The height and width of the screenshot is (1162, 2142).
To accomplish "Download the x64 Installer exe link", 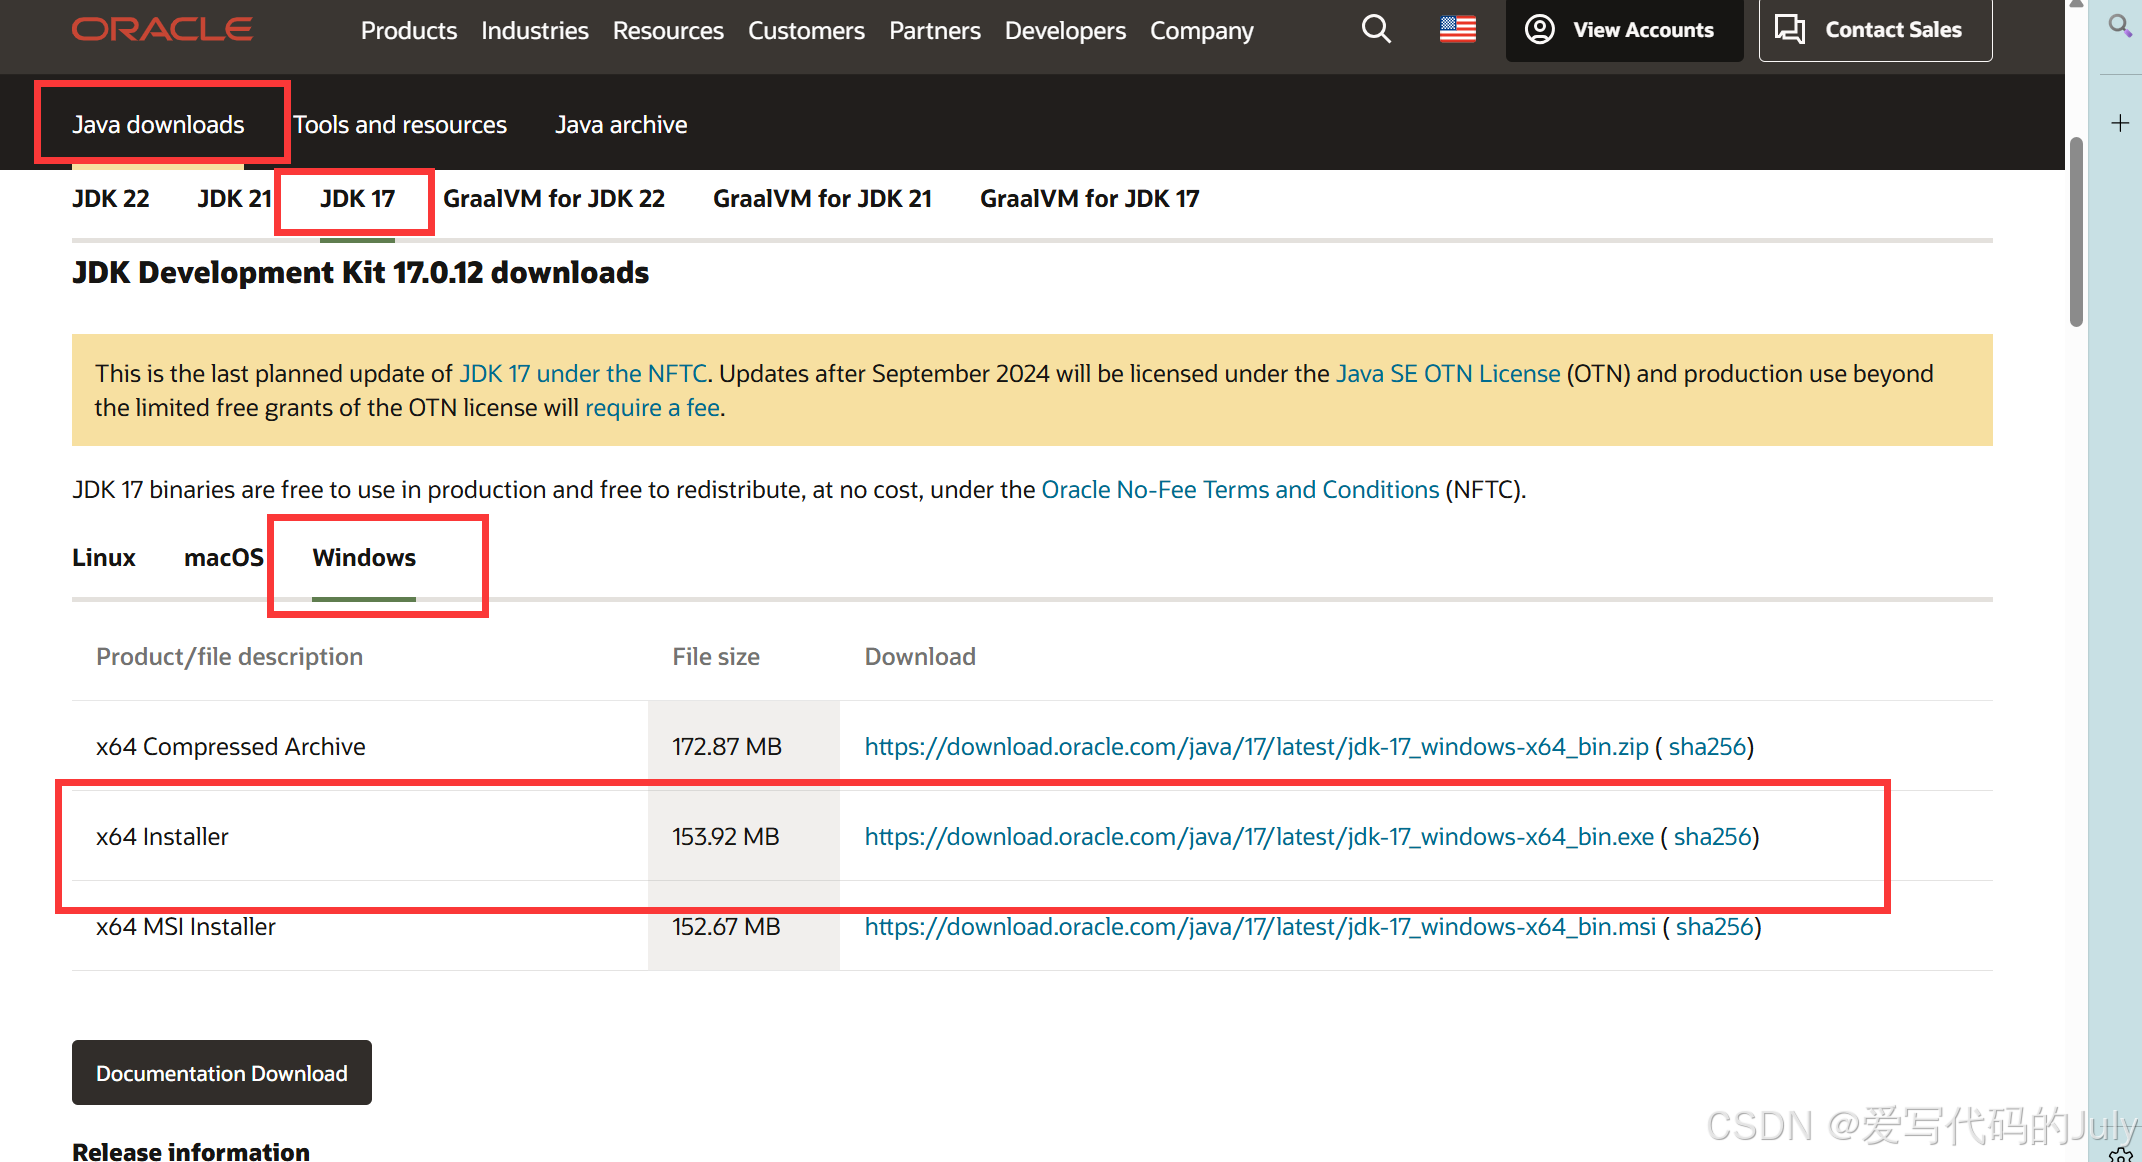I will pyautogui.click(x=1258, y=837).
